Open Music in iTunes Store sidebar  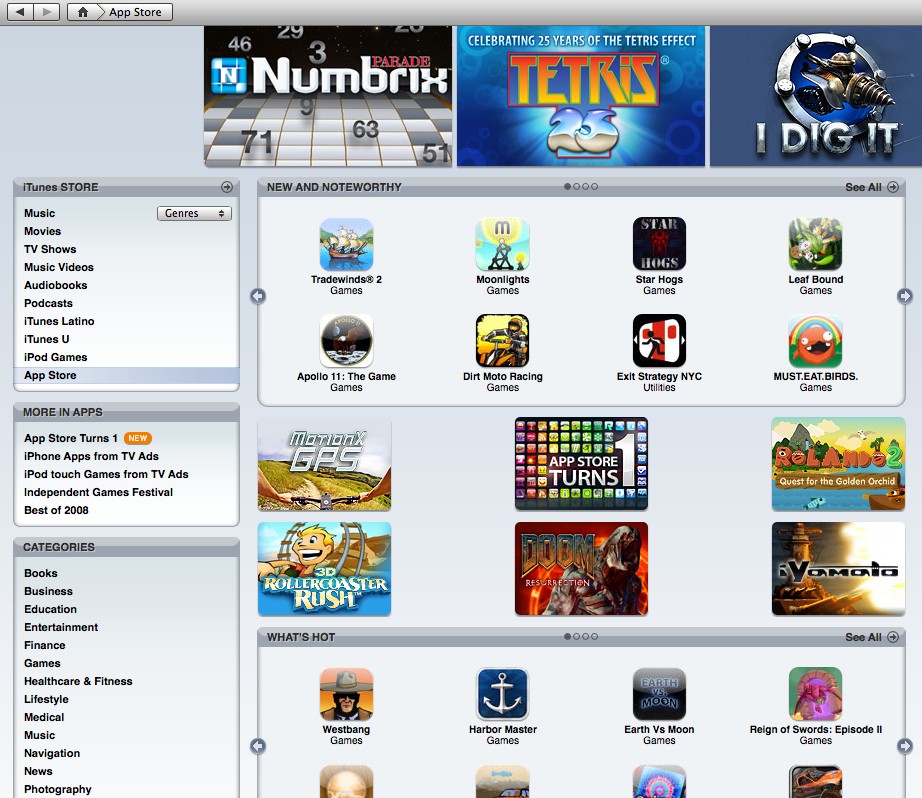pos(39,213)
